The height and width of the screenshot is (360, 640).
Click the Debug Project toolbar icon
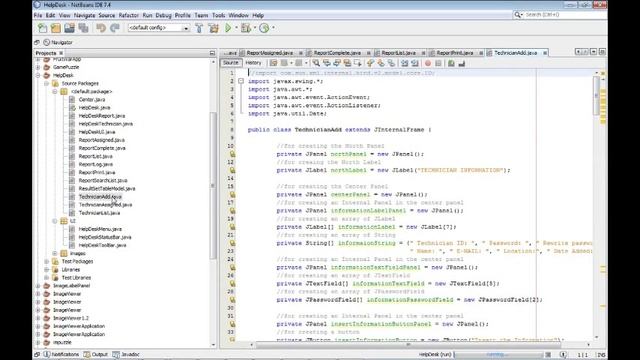(x=246, y=28)
